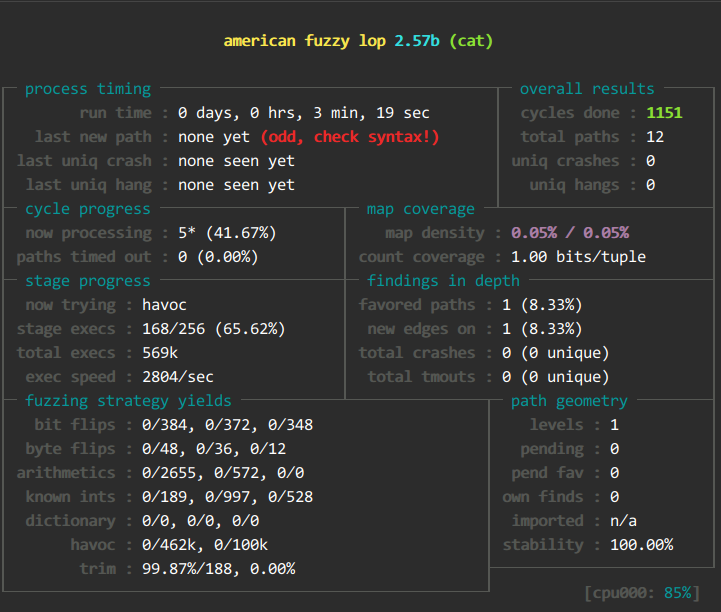
Task: Click the 'pend fav' value 0
Action: [614, 473]
